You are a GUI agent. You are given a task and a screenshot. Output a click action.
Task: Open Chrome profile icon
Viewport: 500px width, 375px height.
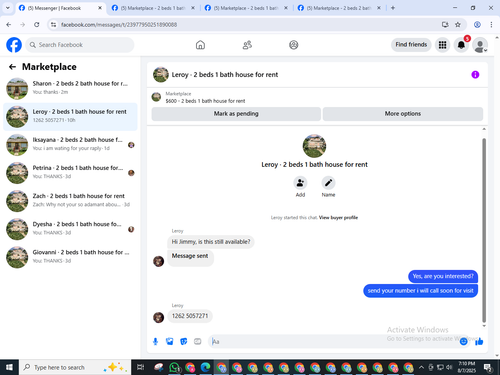(477, 24)
